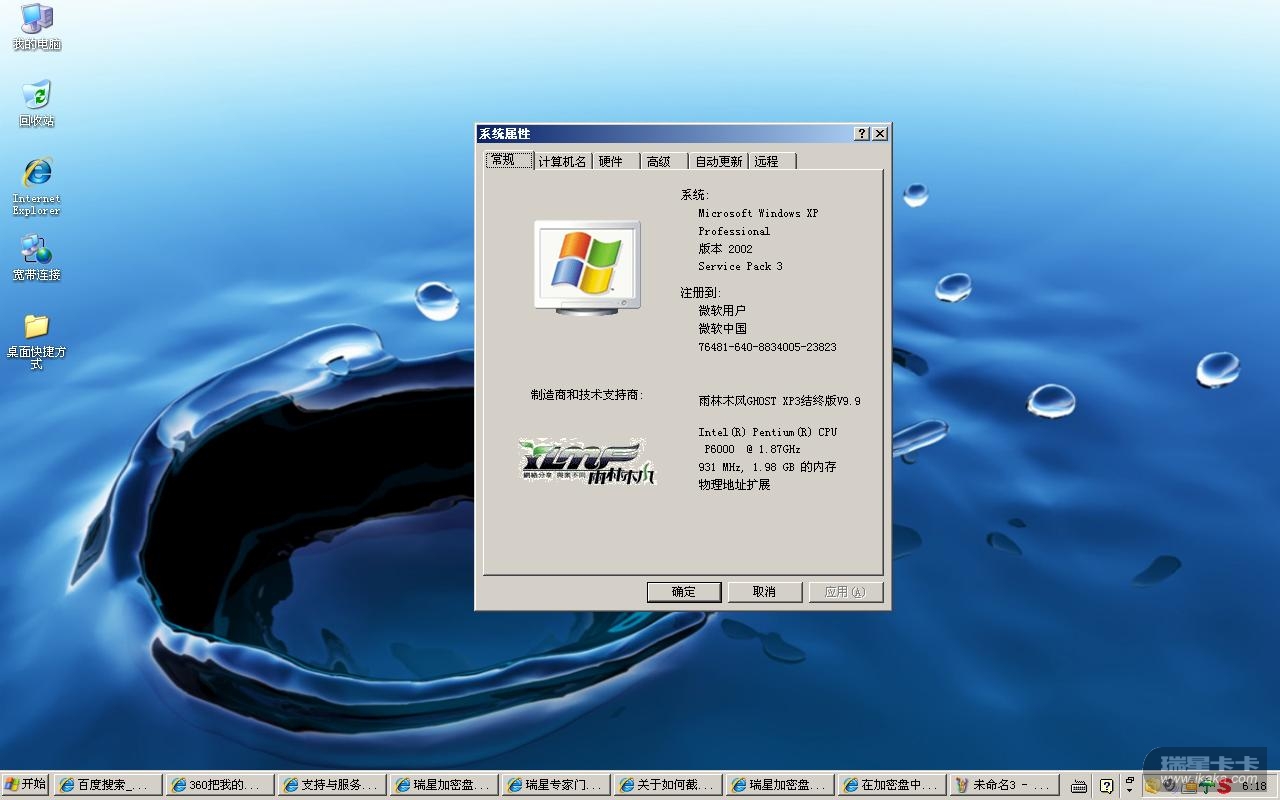Click the briefcase tray icon
The height and width of the screenshot is (800, 1280).
(1190, 786)
